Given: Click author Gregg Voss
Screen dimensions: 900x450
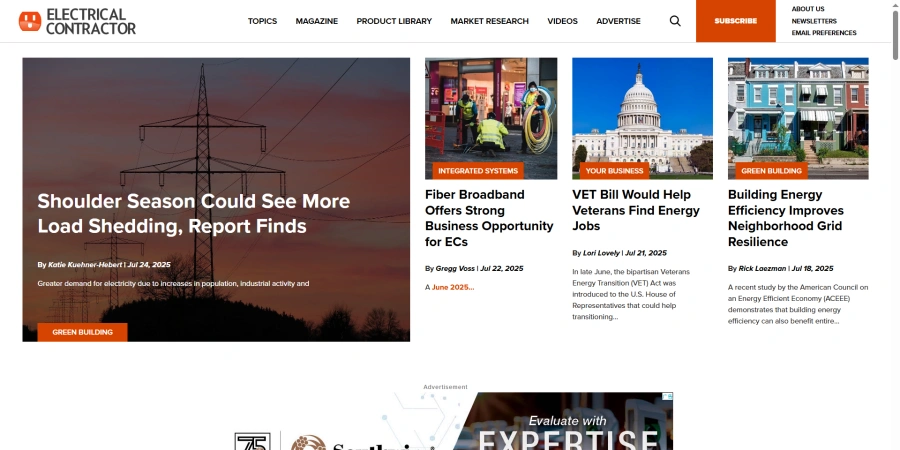Looking at the screenshot, I should tap(455, 268).
